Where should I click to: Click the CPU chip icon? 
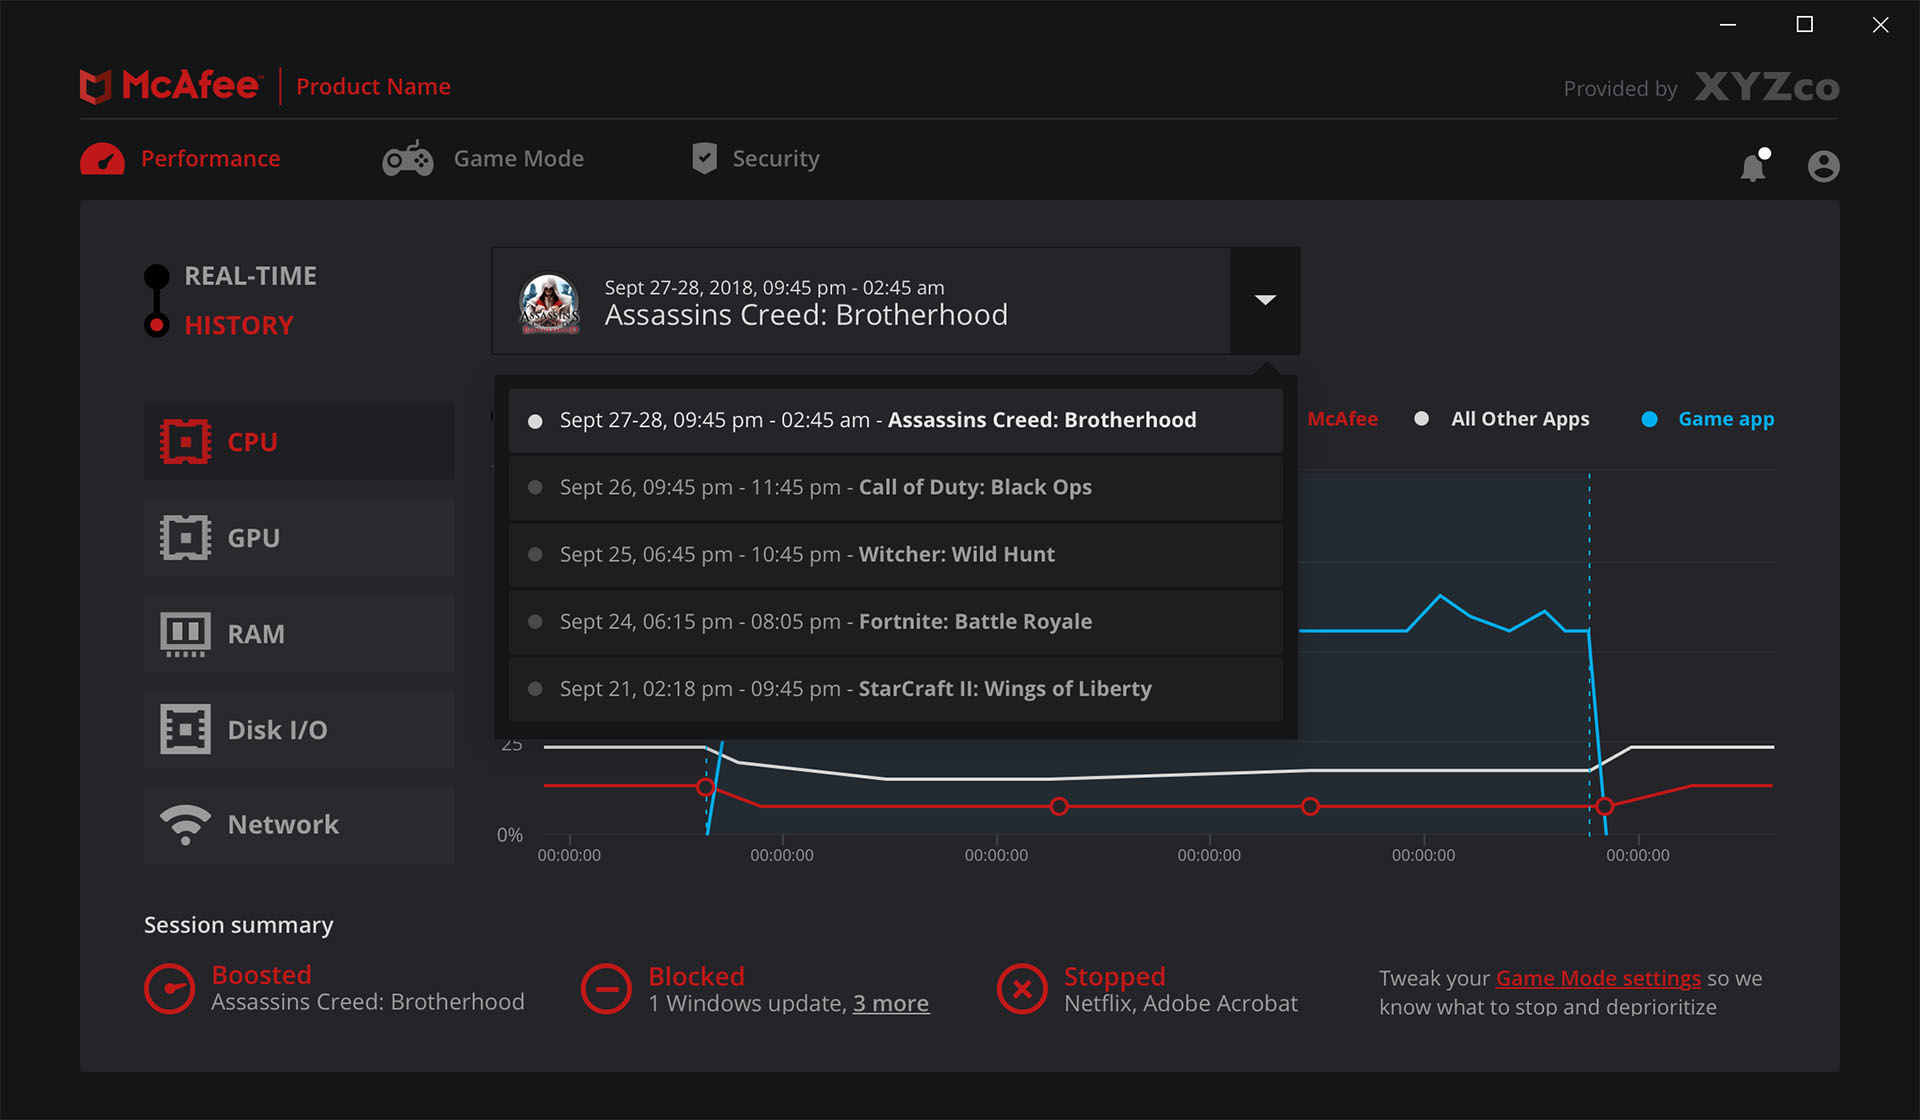click(185, 441)
